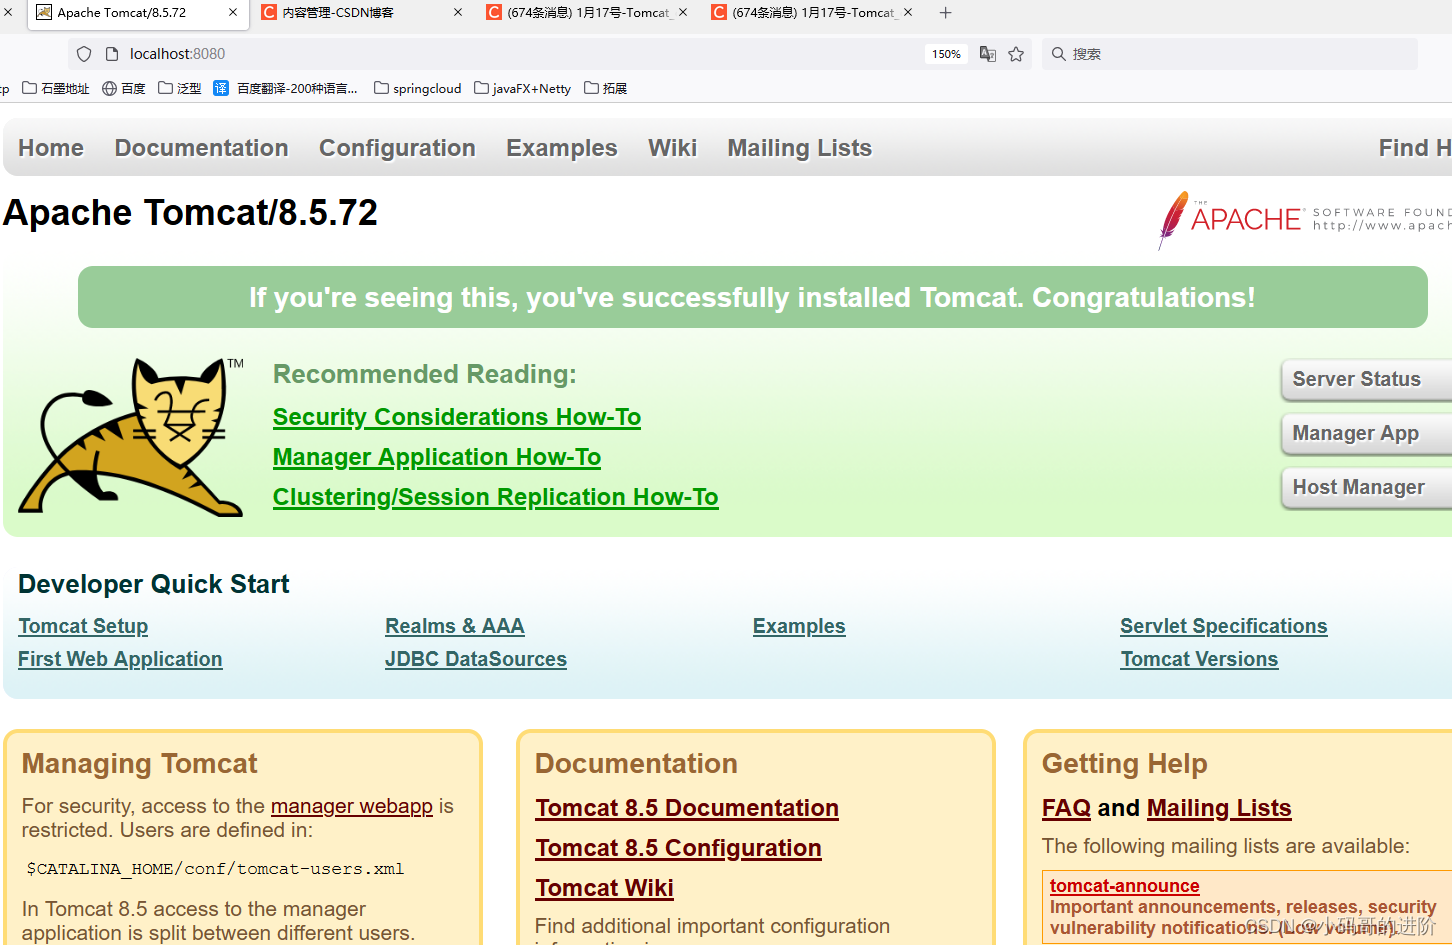Image resolution: width=1452 pixels, height=945 pixels.
Task: Open the Manager App button
Action: (x=1355, y=433)
